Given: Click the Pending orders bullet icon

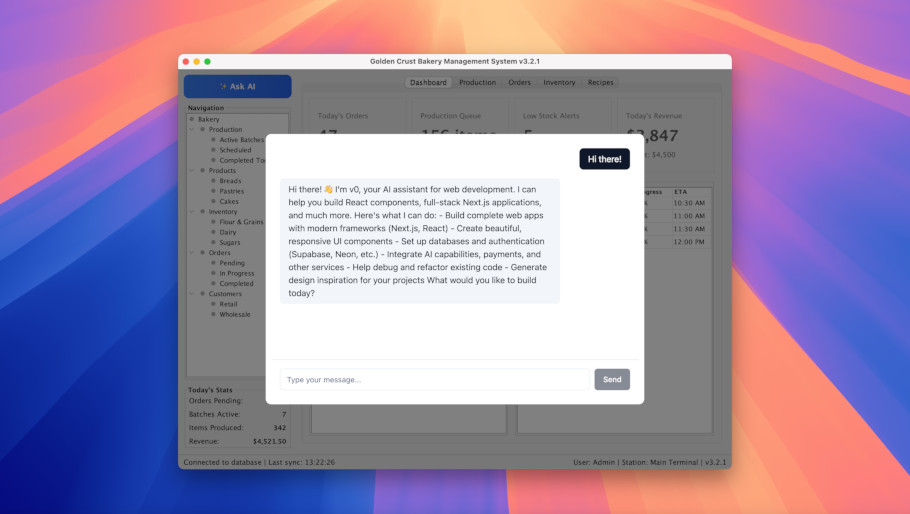Looking at the screenshot, I should point(213,263).
